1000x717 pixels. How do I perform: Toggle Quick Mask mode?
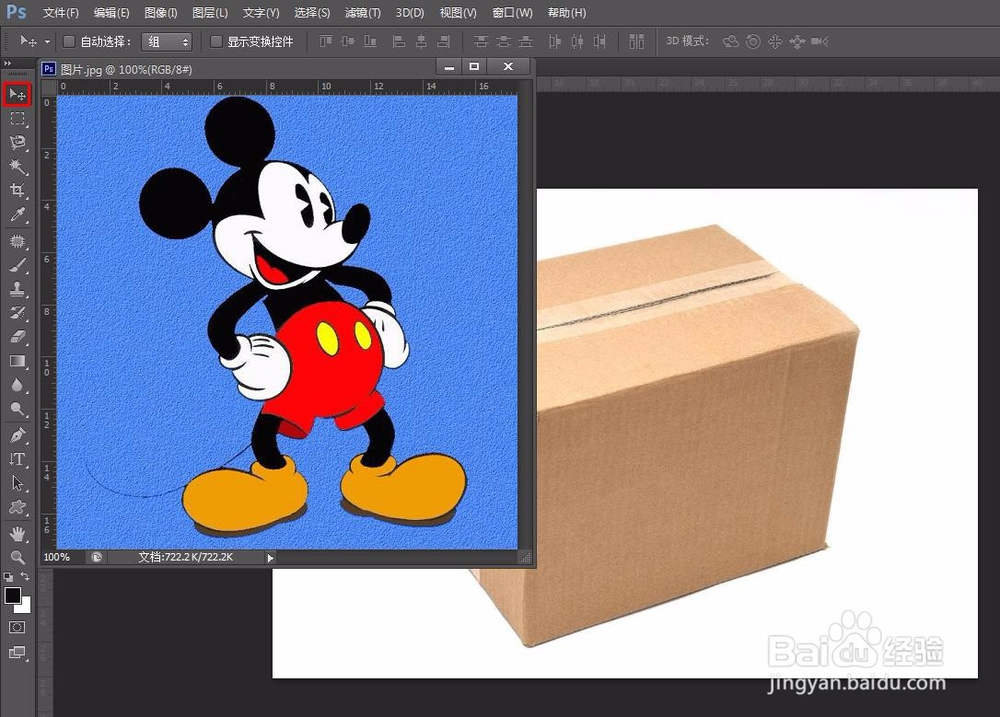17,627
